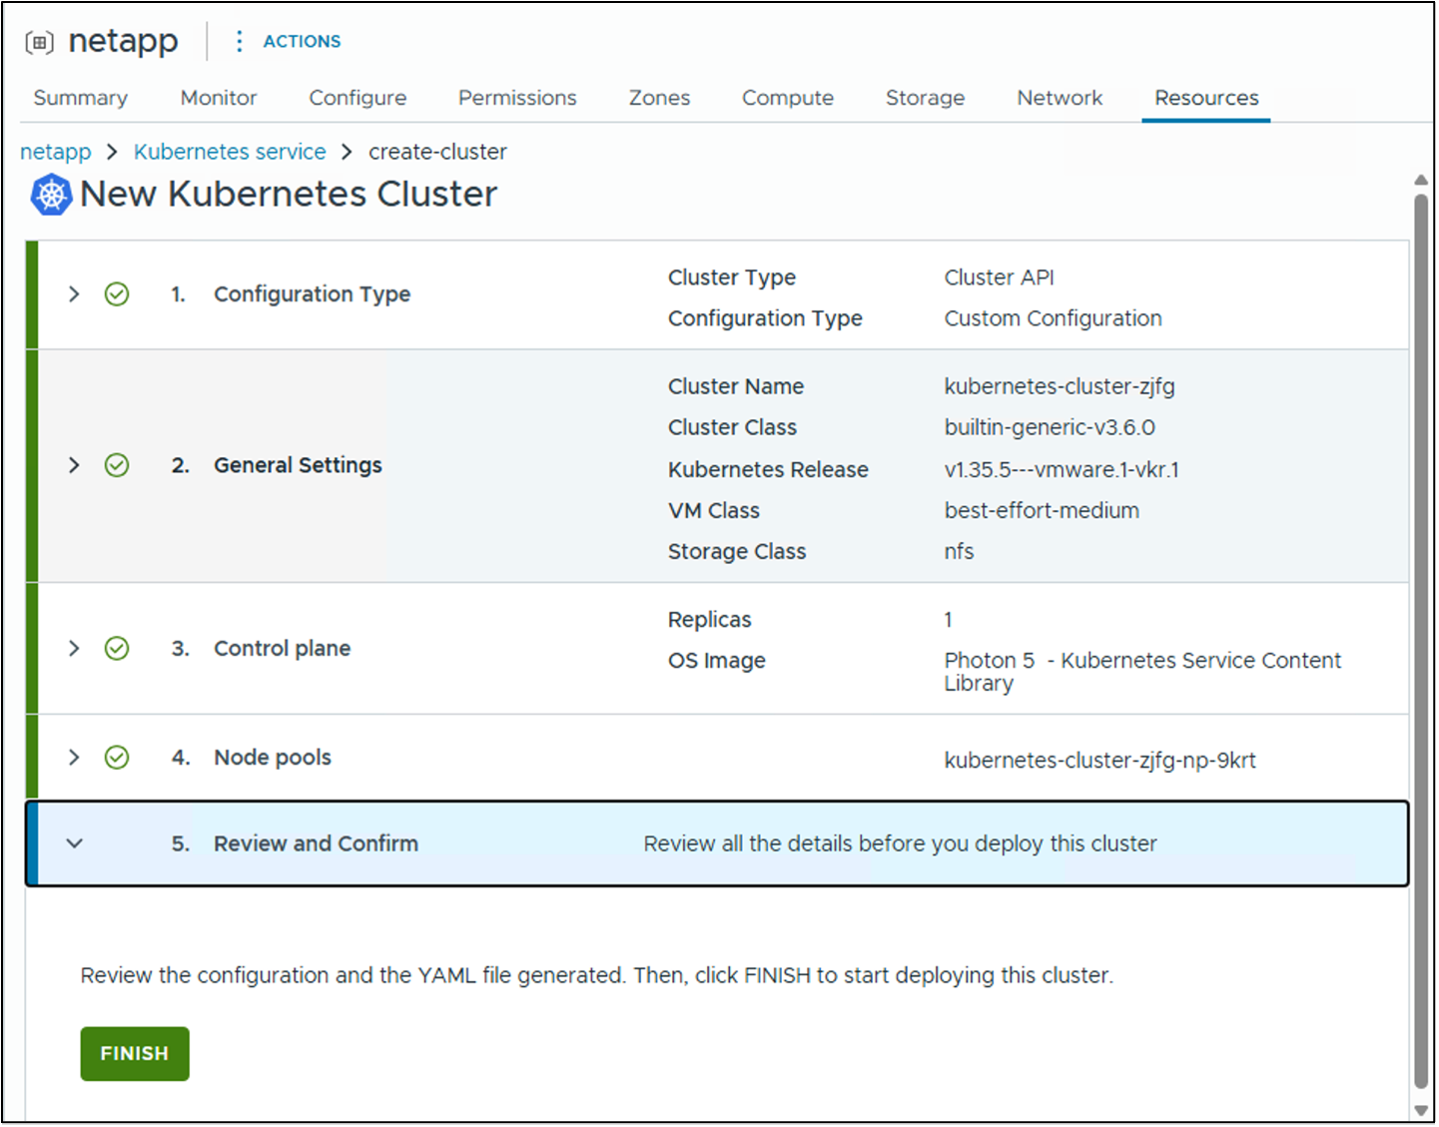The width and height of the screenshot is (1439, 1127).
Task: Click the Replicas value 1
Action: coord(948,620)
